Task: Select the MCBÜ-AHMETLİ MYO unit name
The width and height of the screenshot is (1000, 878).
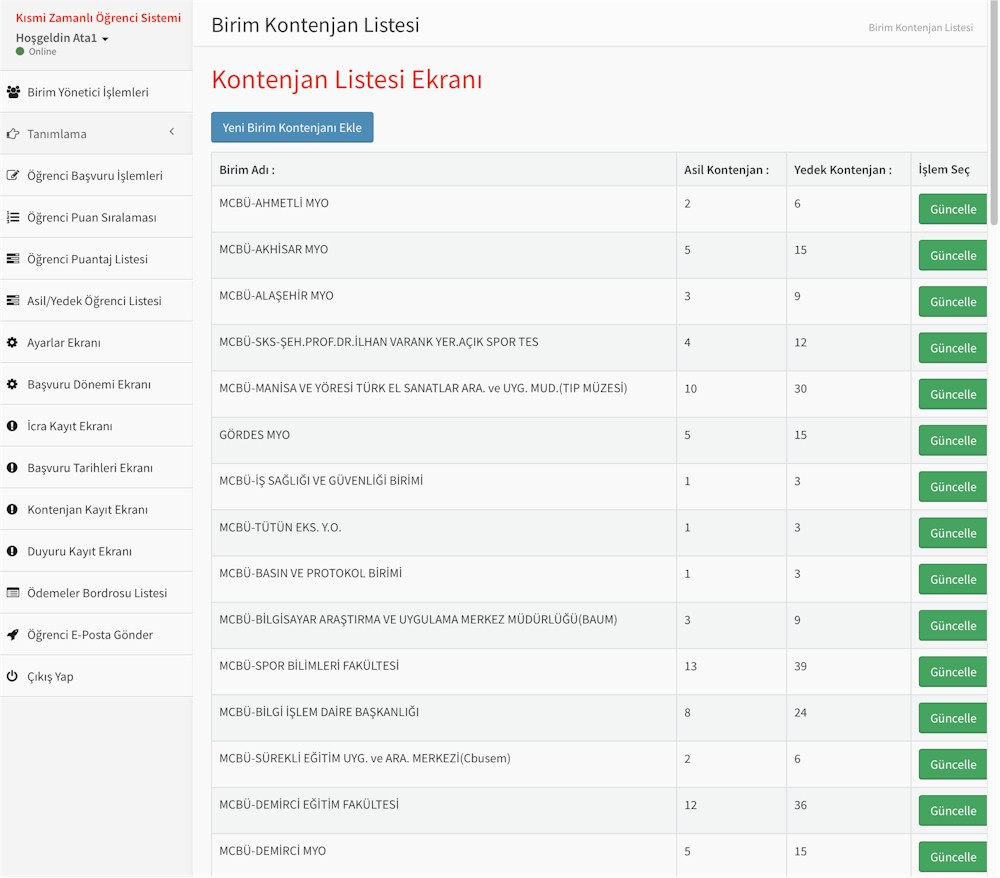Action: pos(274,203)
